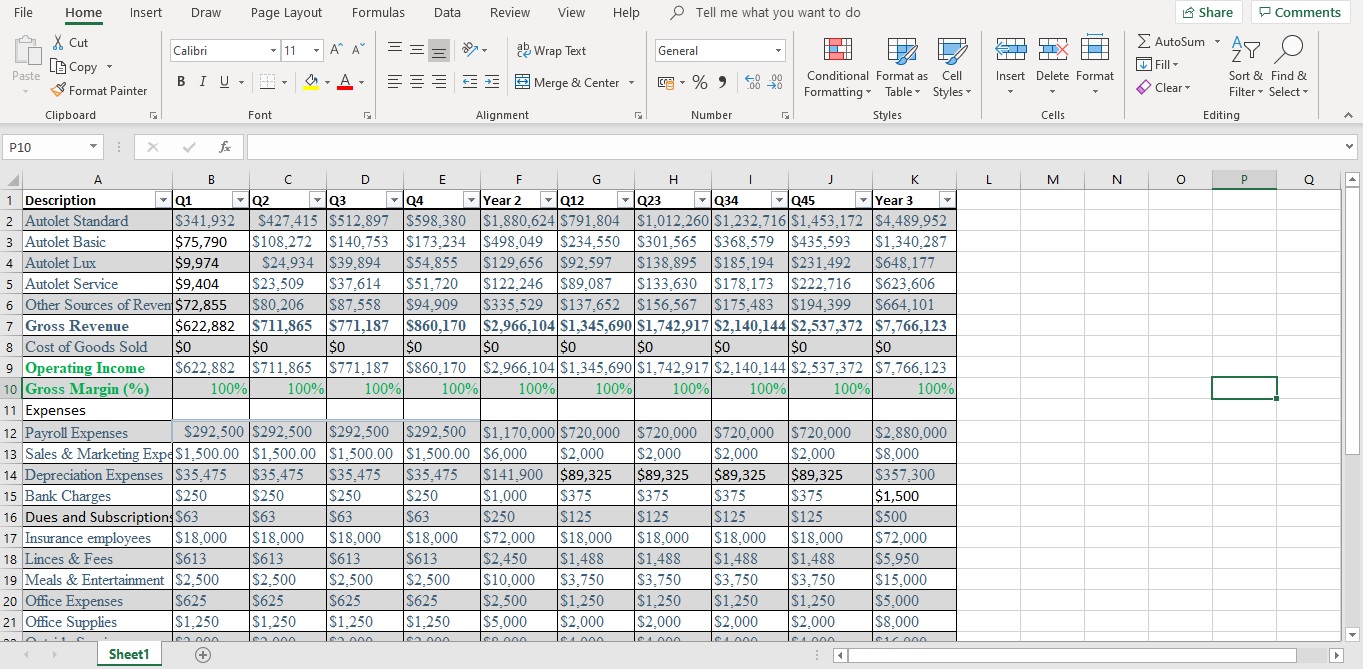Screen dimensions: 1363x669
Task: Click the Insert cells icon
Action: (1011, 51)
